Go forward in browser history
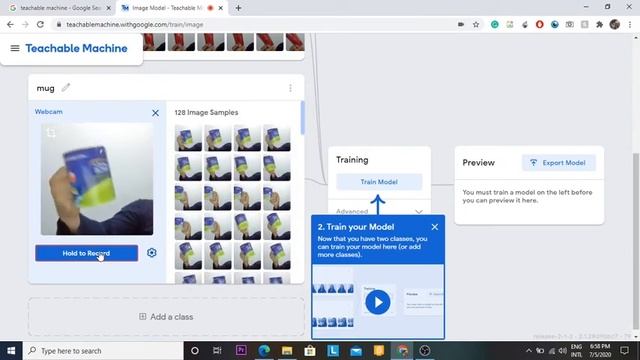 coord(25,24)
